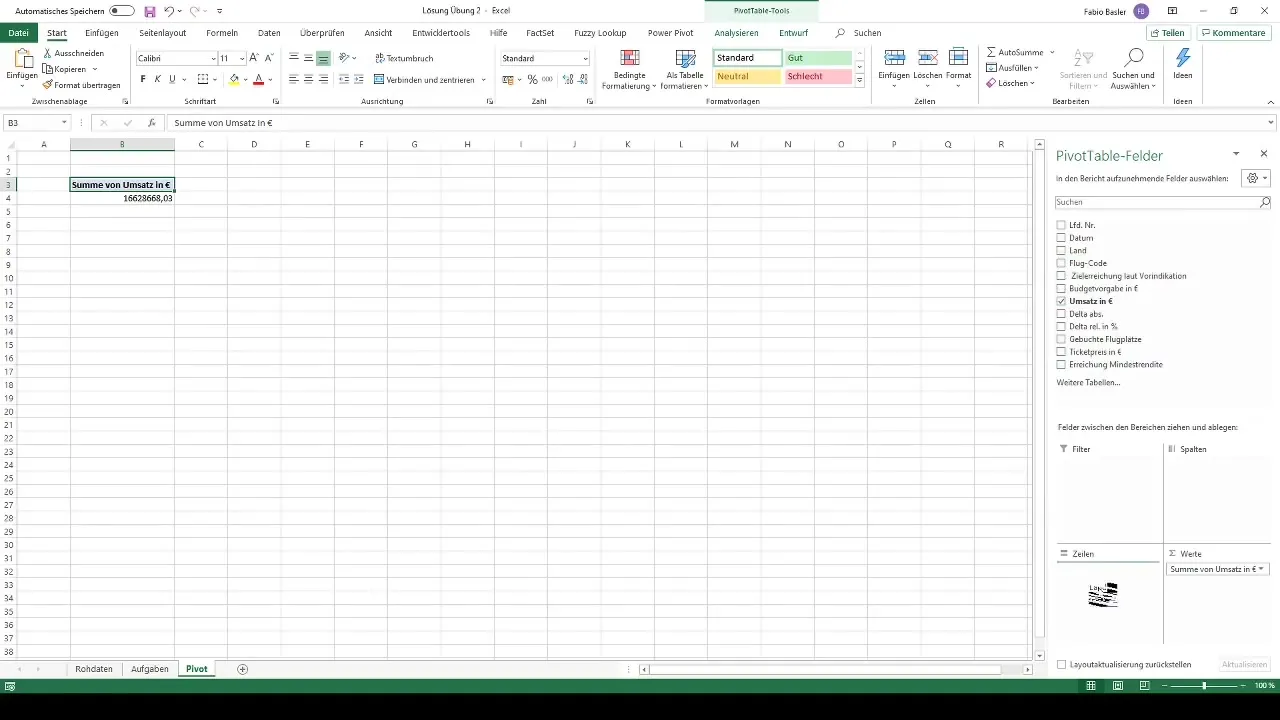Open the font size 11 dropdown
Image resolution: width=1280 pixels, height=720 pixels.
pos(241,59)
